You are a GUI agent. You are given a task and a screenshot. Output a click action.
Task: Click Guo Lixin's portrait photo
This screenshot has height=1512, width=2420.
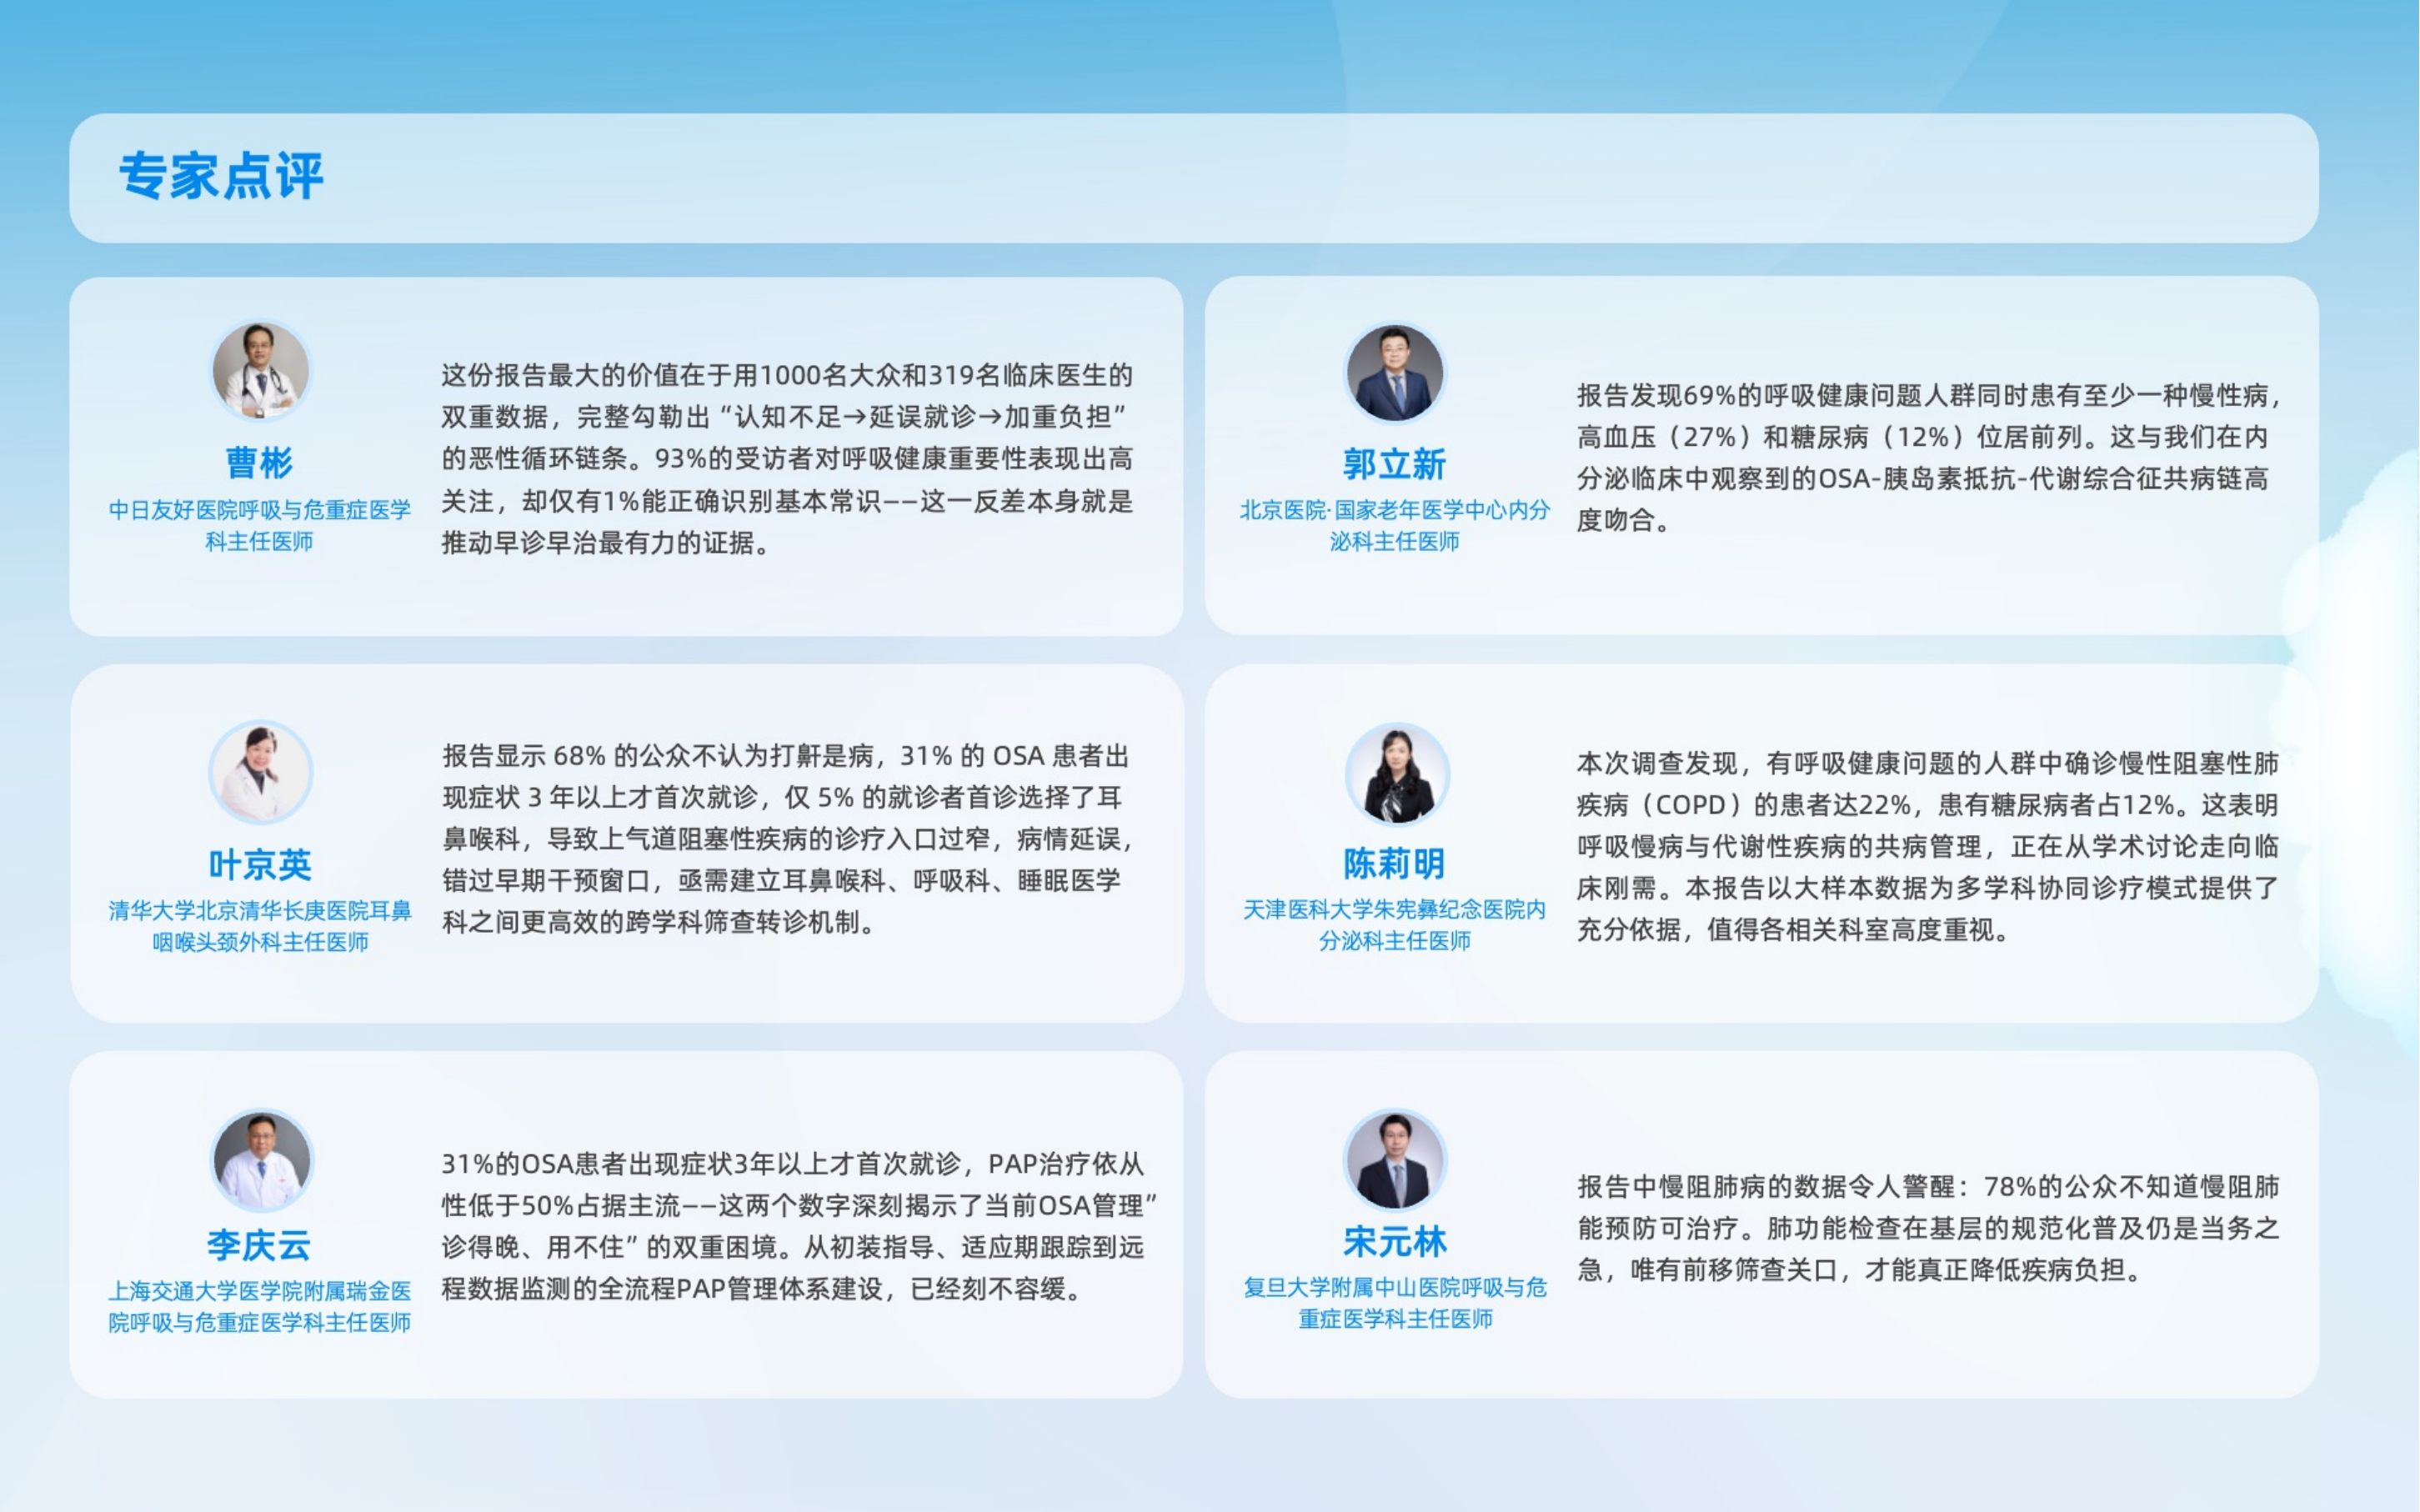coord(1395,373)
